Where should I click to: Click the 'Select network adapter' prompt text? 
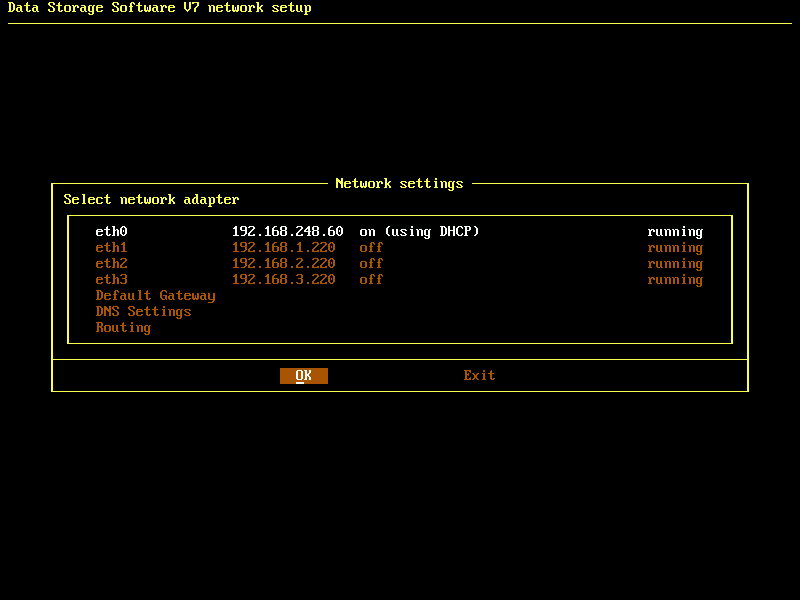point(151,199)
